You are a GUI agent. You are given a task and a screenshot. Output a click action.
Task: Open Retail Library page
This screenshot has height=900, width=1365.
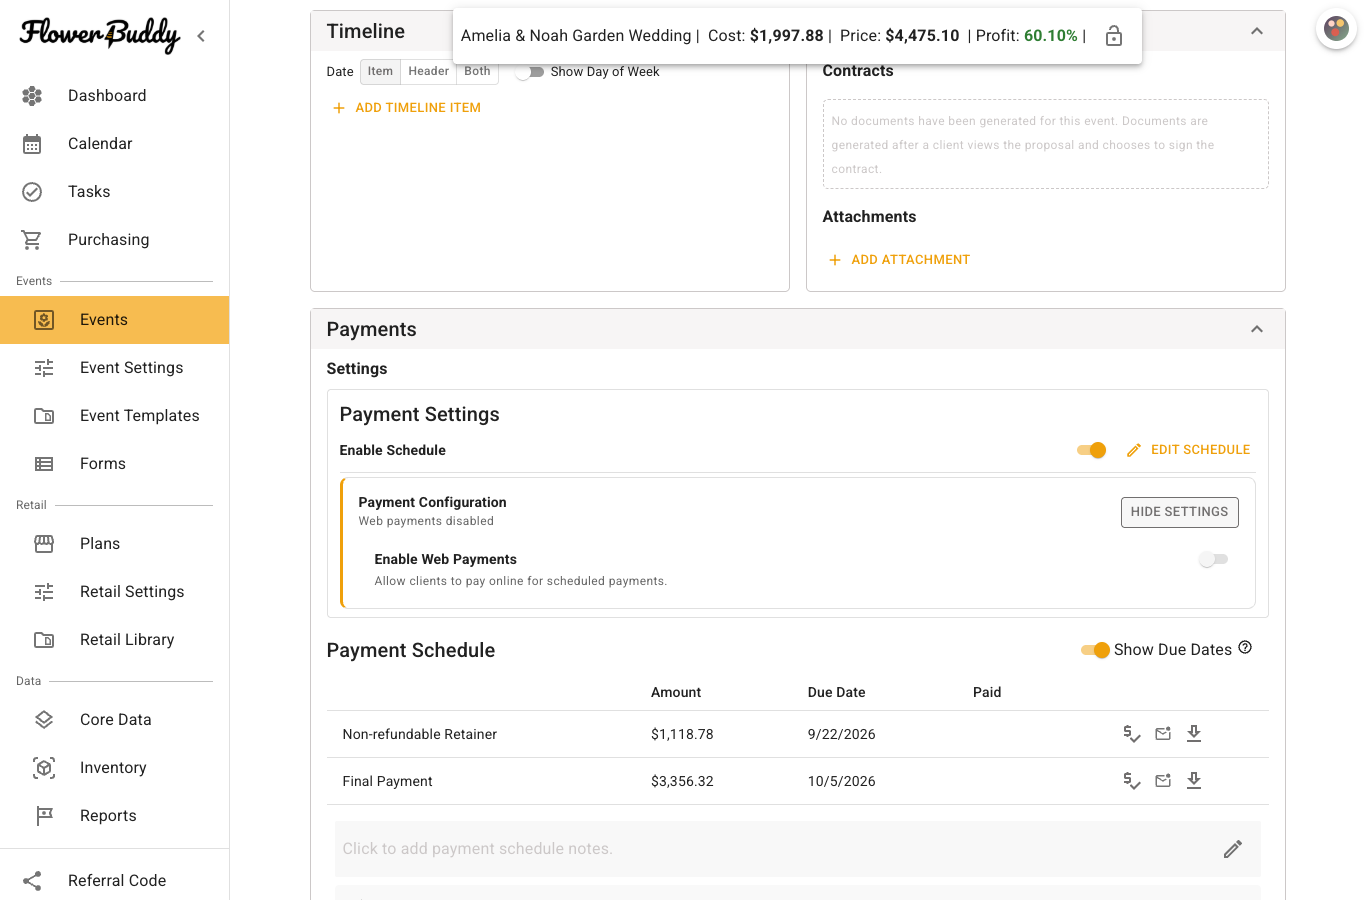point(115,640)
